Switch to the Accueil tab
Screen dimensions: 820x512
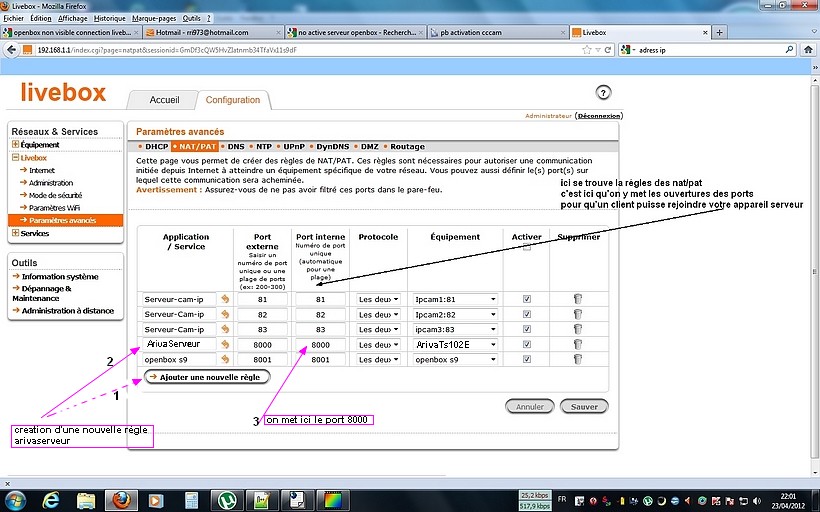pyautogui.click(x=164, y=100)
